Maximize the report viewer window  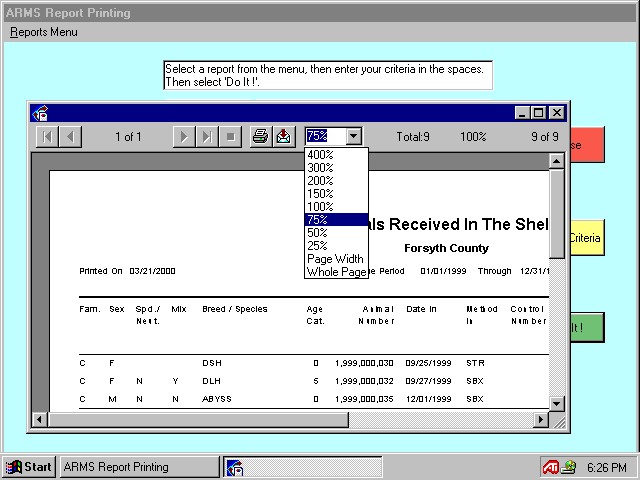click(x=538, y=113)
